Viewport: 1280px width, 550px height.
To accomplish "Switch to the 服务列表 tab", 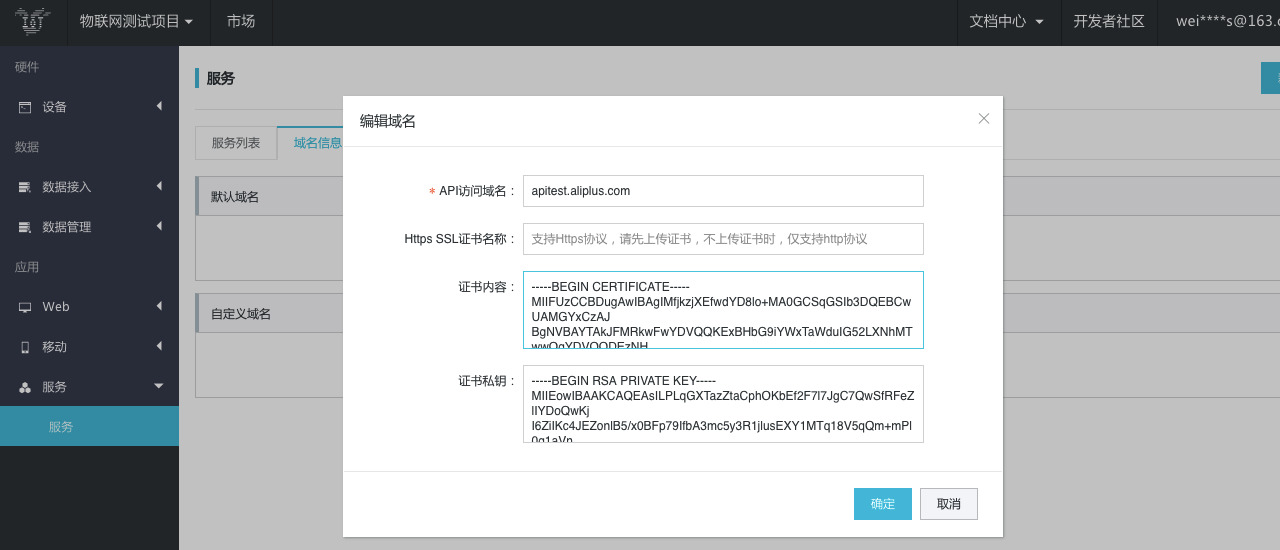I will tap(236, 143).
